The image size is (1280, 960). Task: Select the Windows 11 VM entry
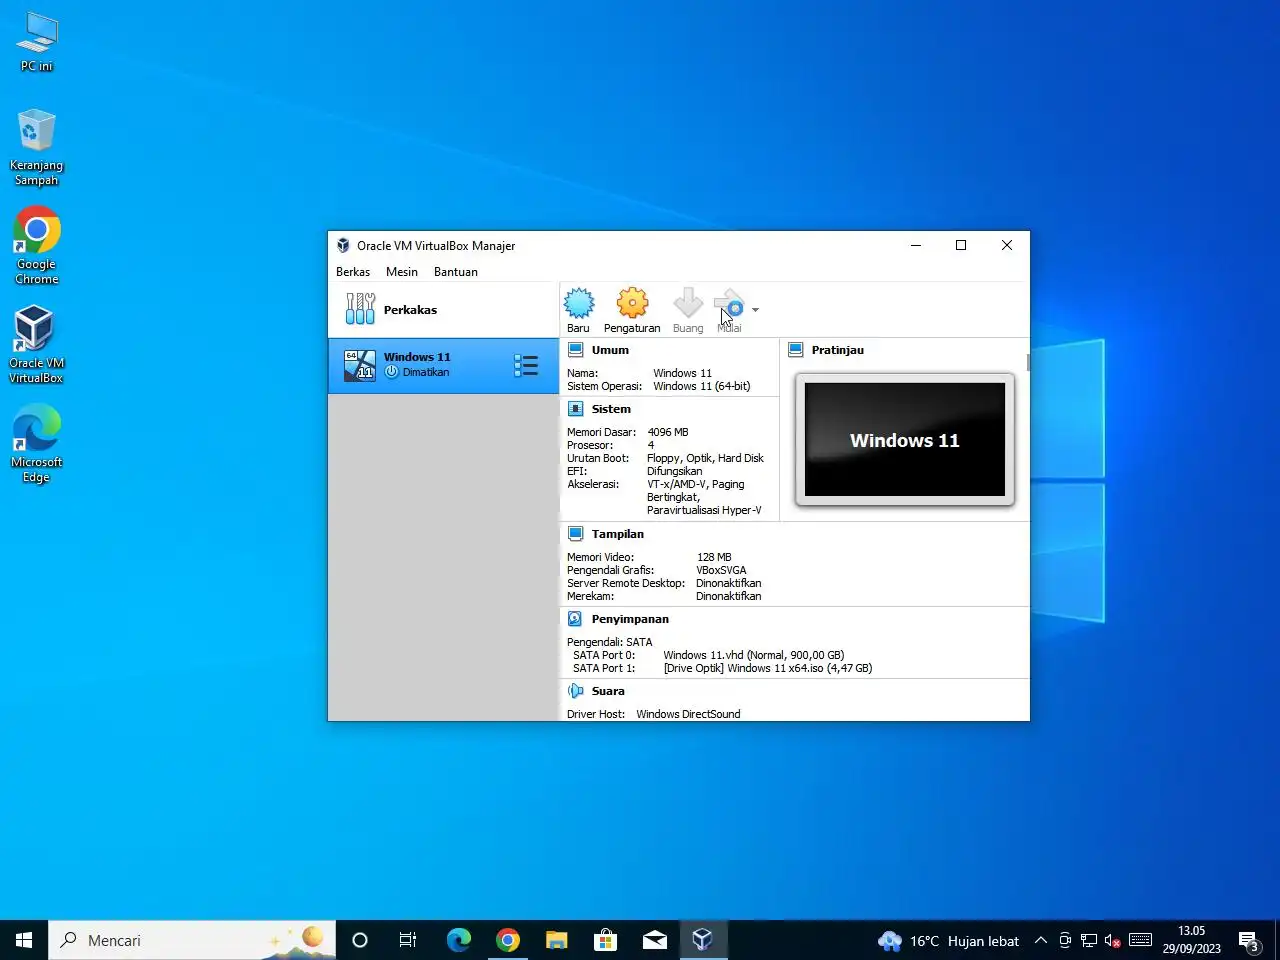pos(443,365)
